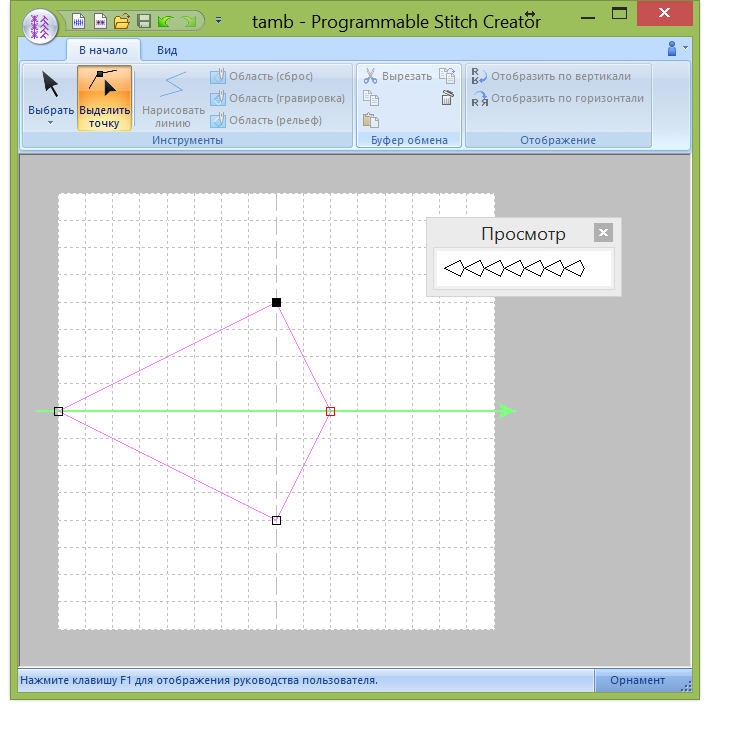This screenshot has width=732, height=732.
Task: Click the F1 help hint in status bar
Action: coord(199,680)
